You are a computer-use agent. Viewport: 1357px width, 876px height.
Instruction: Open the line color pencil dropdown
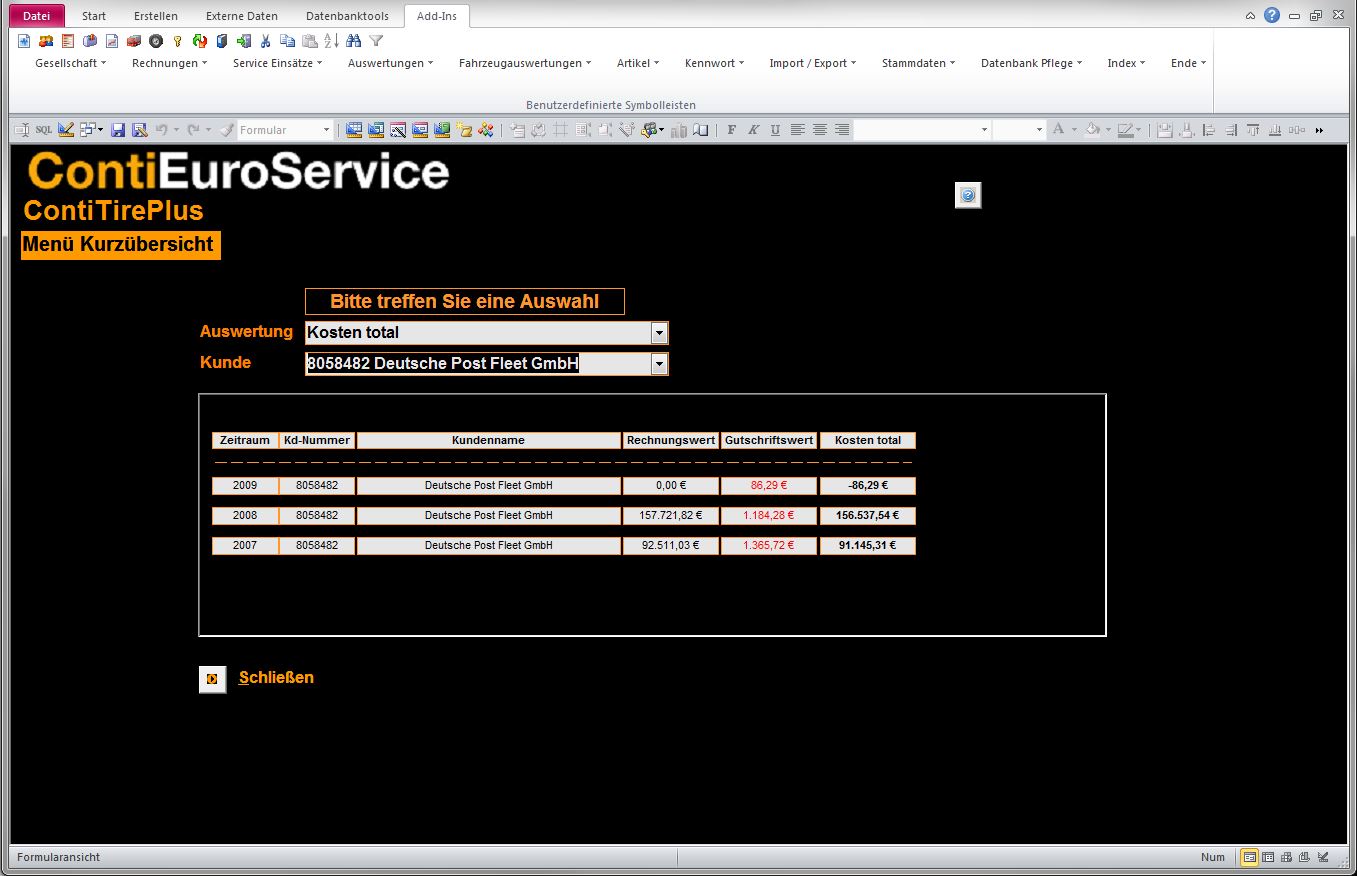(1140, 130)
